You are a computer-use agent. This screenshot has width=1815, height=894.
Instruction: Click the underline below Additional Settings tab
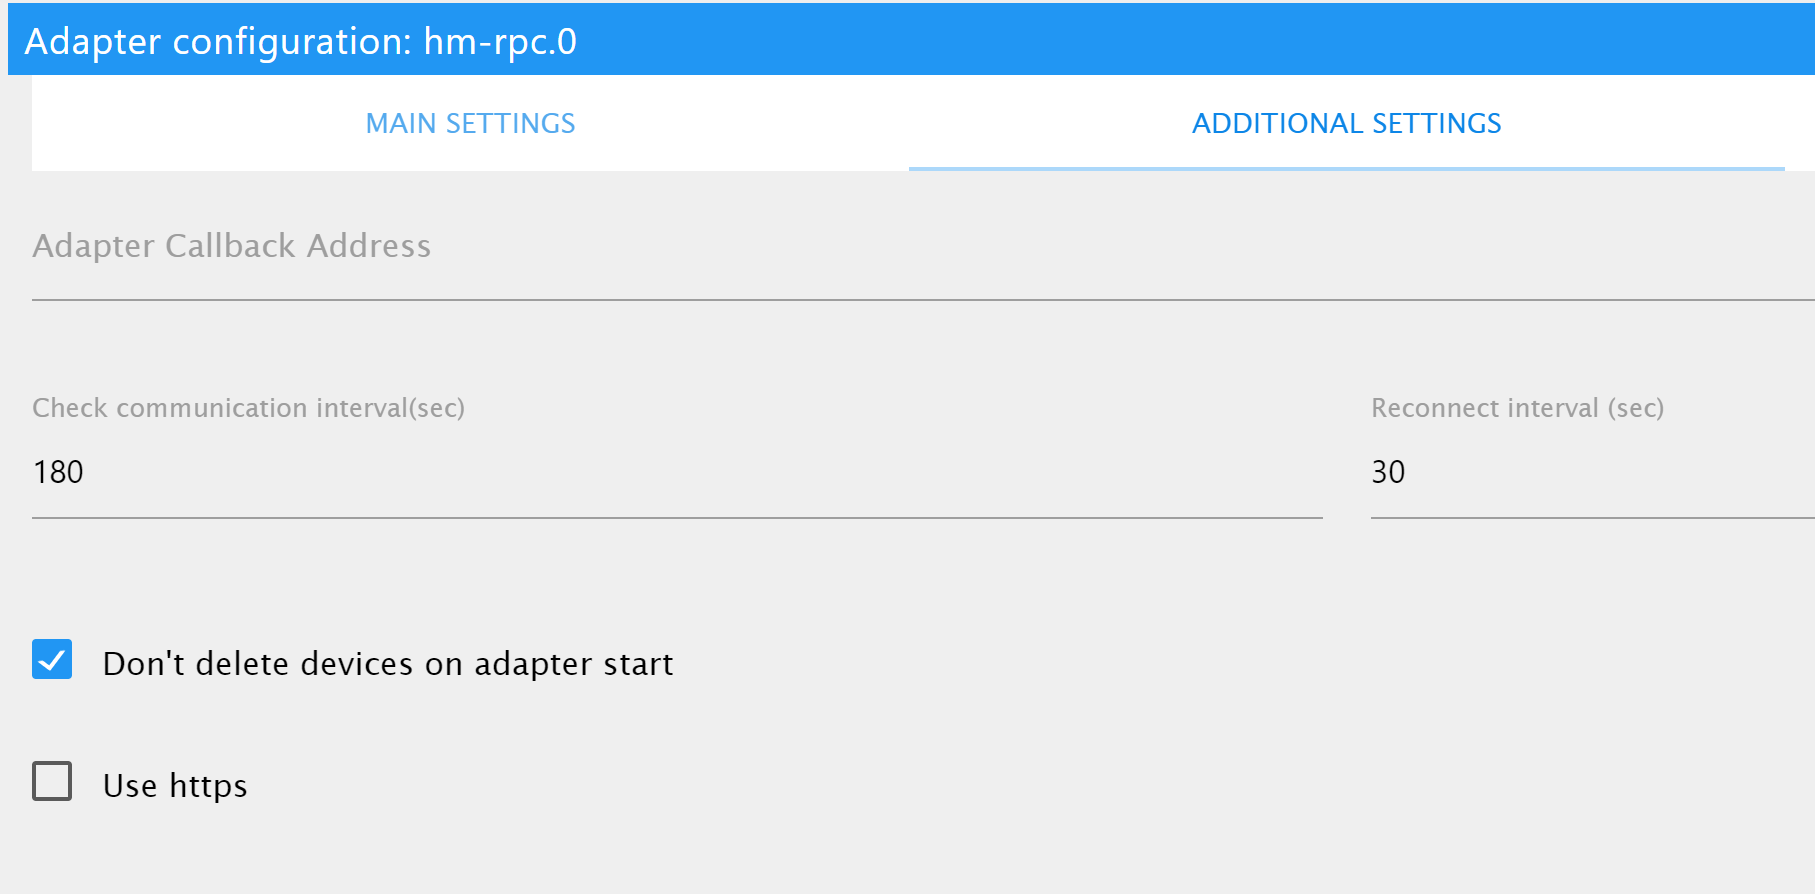[1346, 169]
